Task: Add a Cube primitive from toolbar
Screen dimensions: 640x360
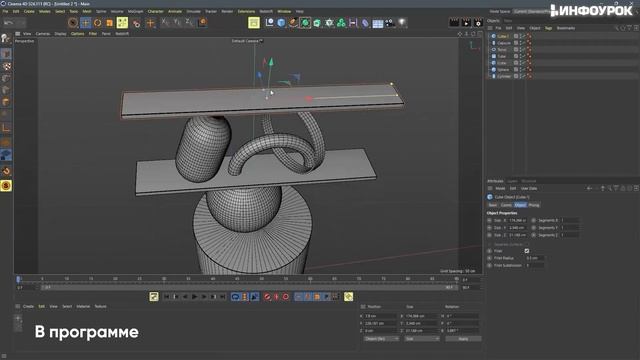Action: [x=281, y=23]
